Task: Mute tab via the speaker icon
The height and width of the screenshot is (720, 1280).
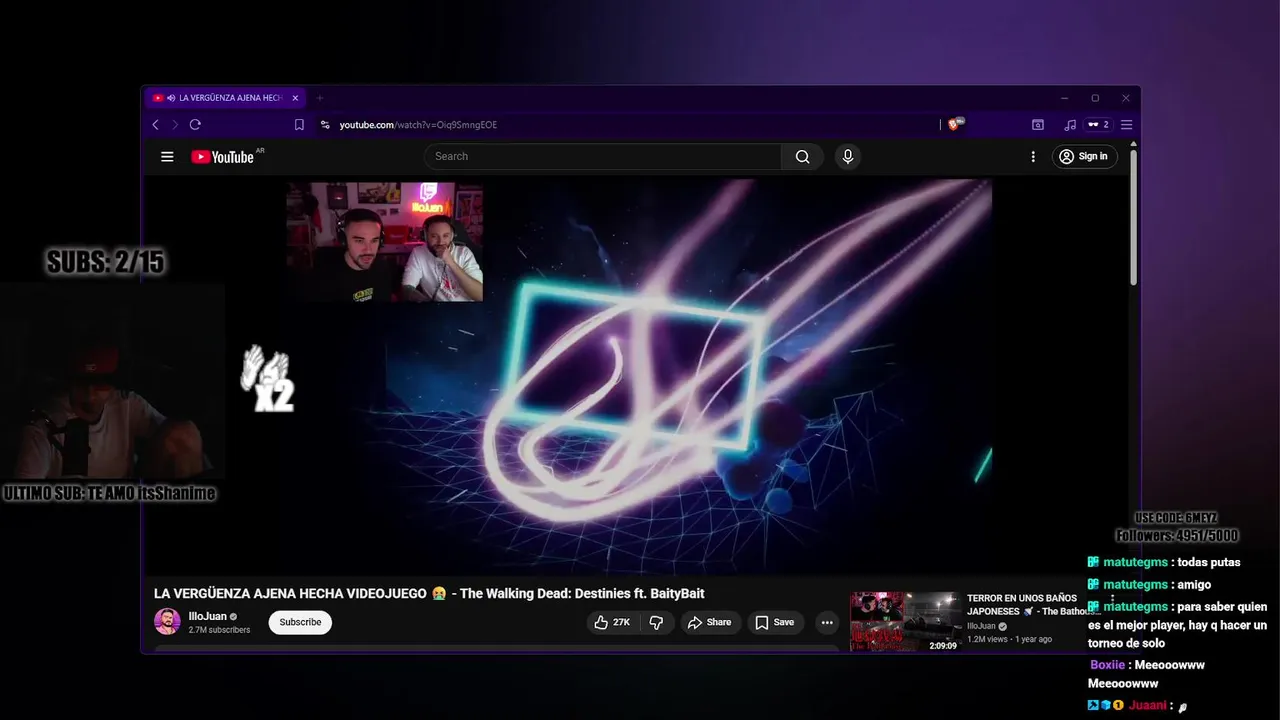Action: click(172, 98)
